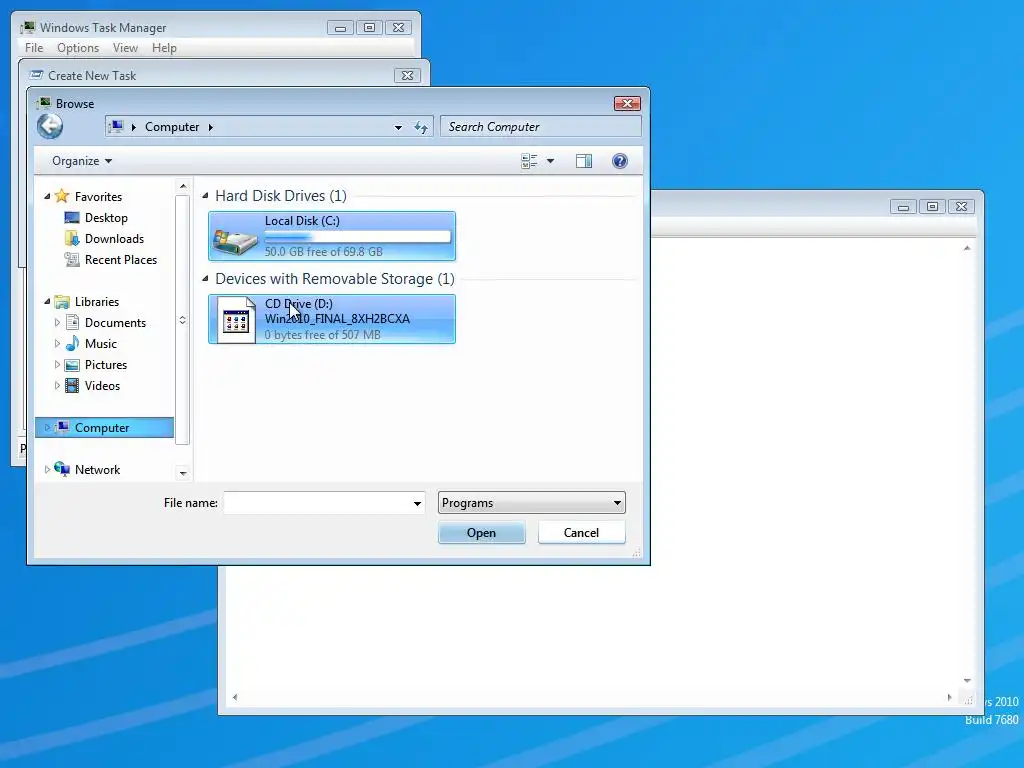
Task: Click the Recent Places icon
Action: [72, 259]
